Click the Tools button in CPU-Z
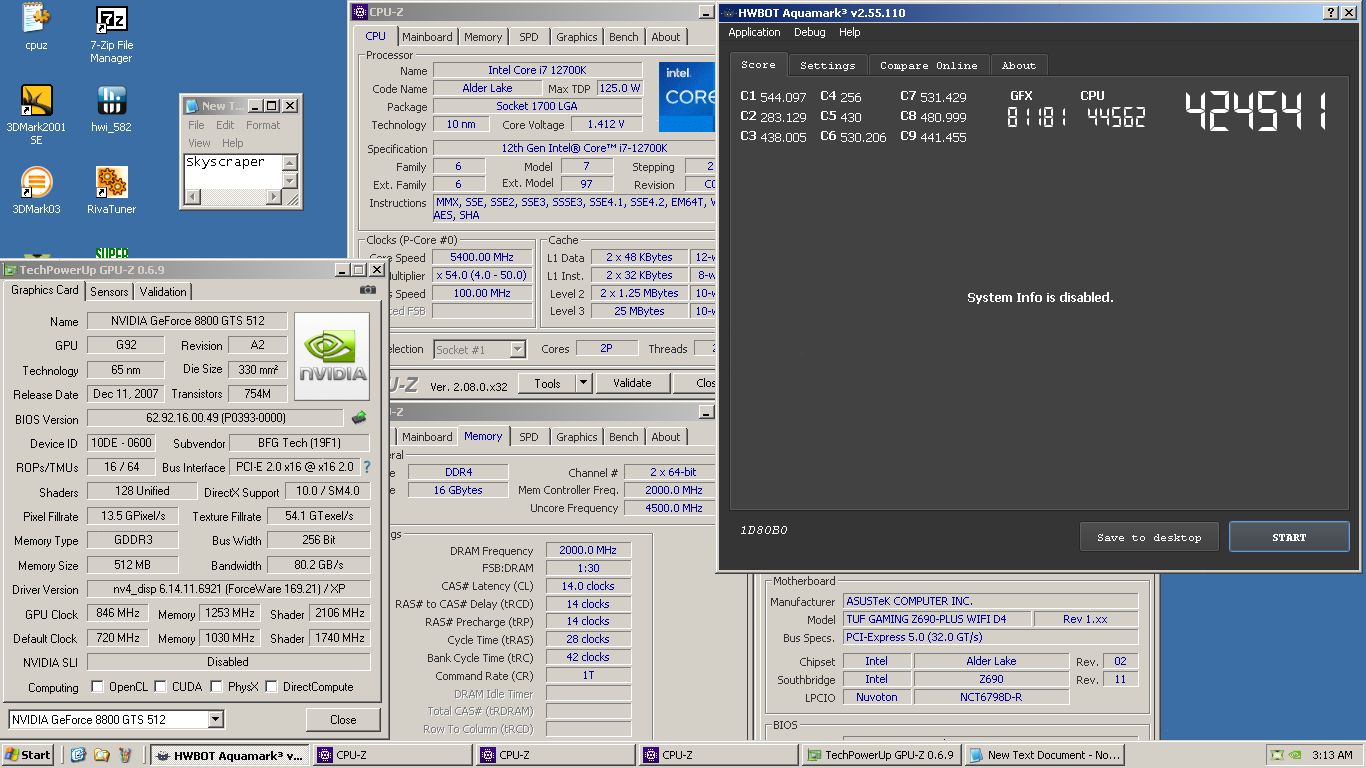The image size is (1366, 768). [x=547, y=383]
